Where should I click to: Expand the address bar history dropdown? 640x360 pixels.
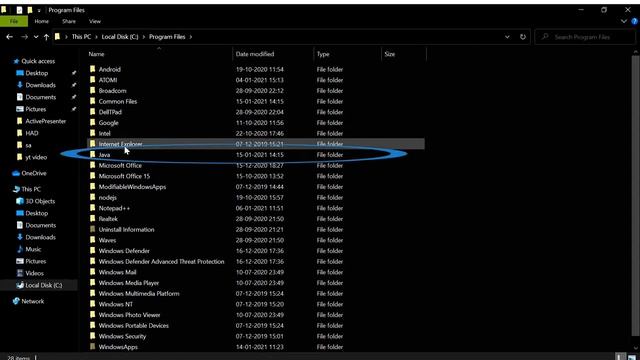click(x=507, y=37)
